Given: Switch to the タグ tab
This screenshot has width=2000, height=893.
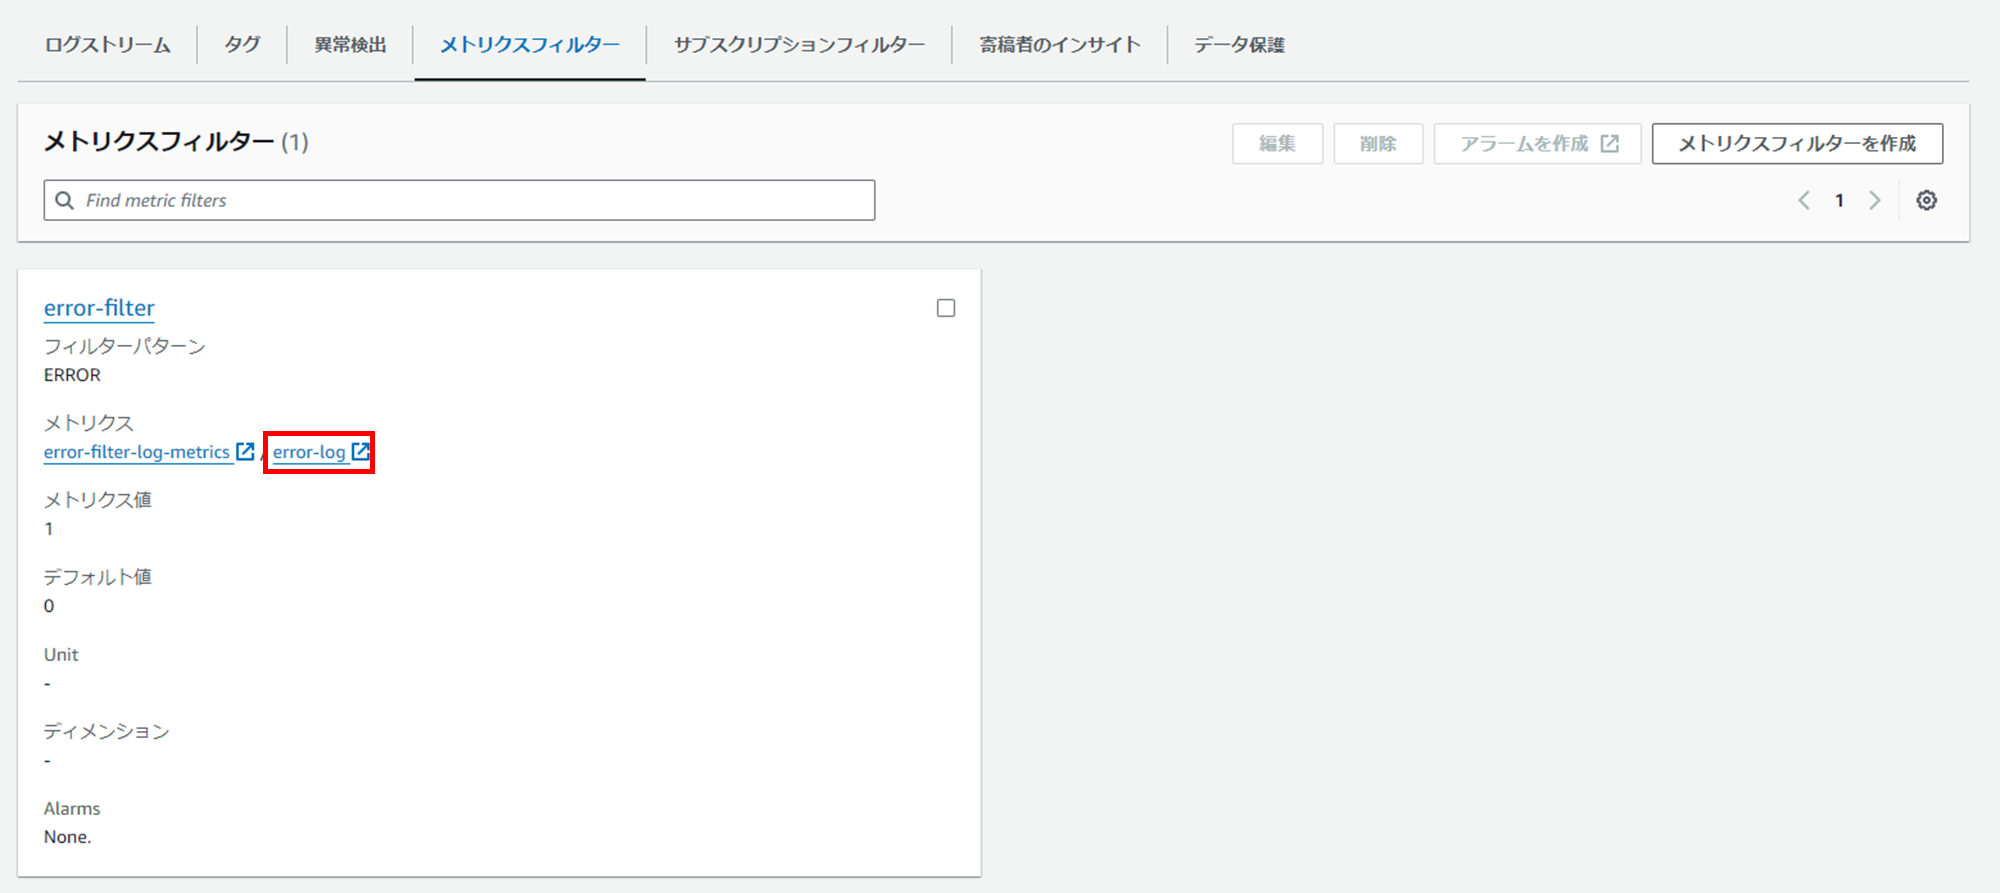Looking at the screenshot, I should pos(242,45).
